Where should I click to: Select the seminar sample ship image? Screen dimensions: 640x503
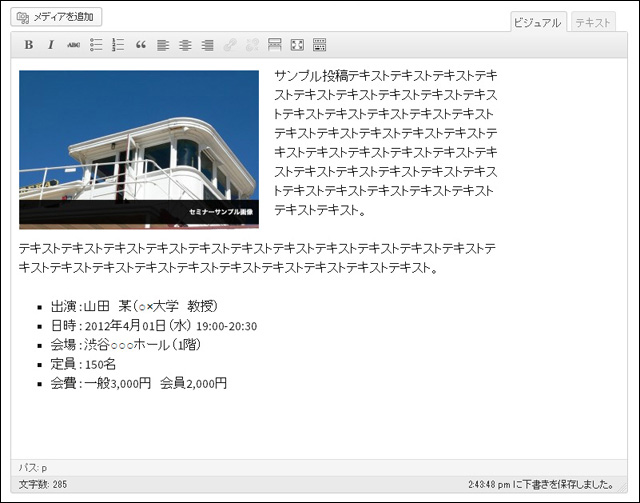click(139, 149)
